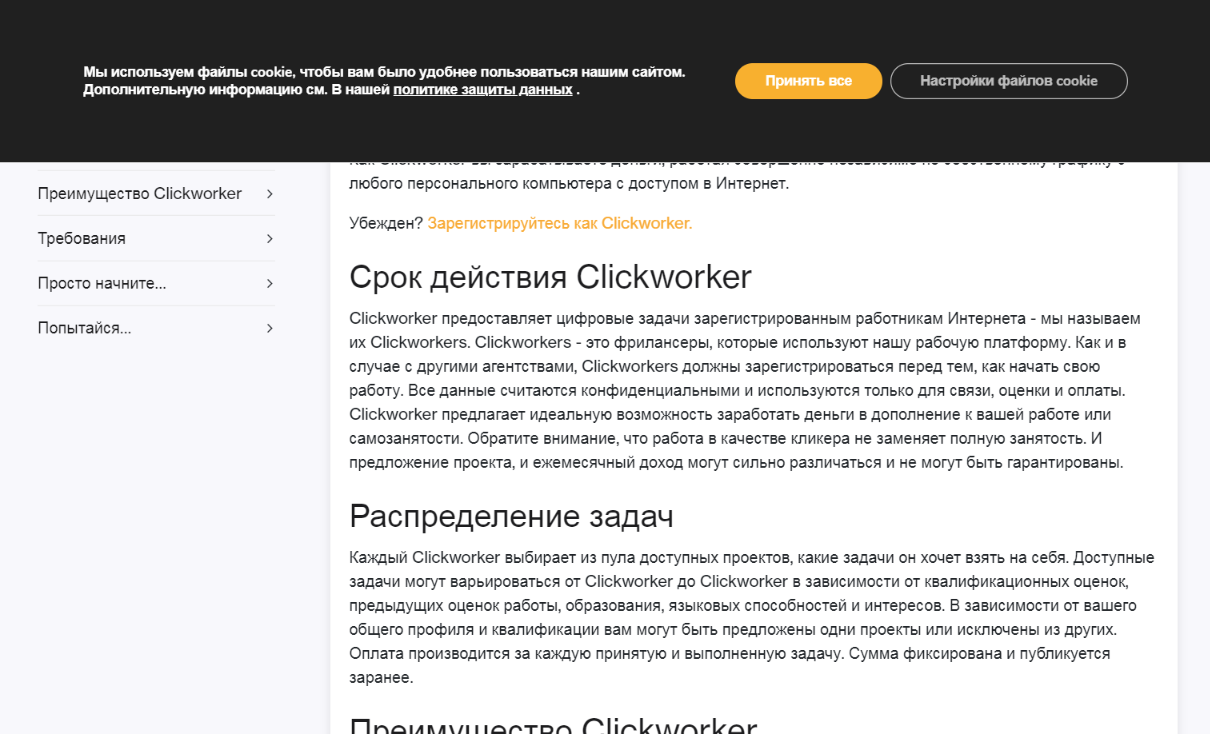Expand the arrow beside 'Требования'
Screen dimensions: 1210x734
(270, 238)
